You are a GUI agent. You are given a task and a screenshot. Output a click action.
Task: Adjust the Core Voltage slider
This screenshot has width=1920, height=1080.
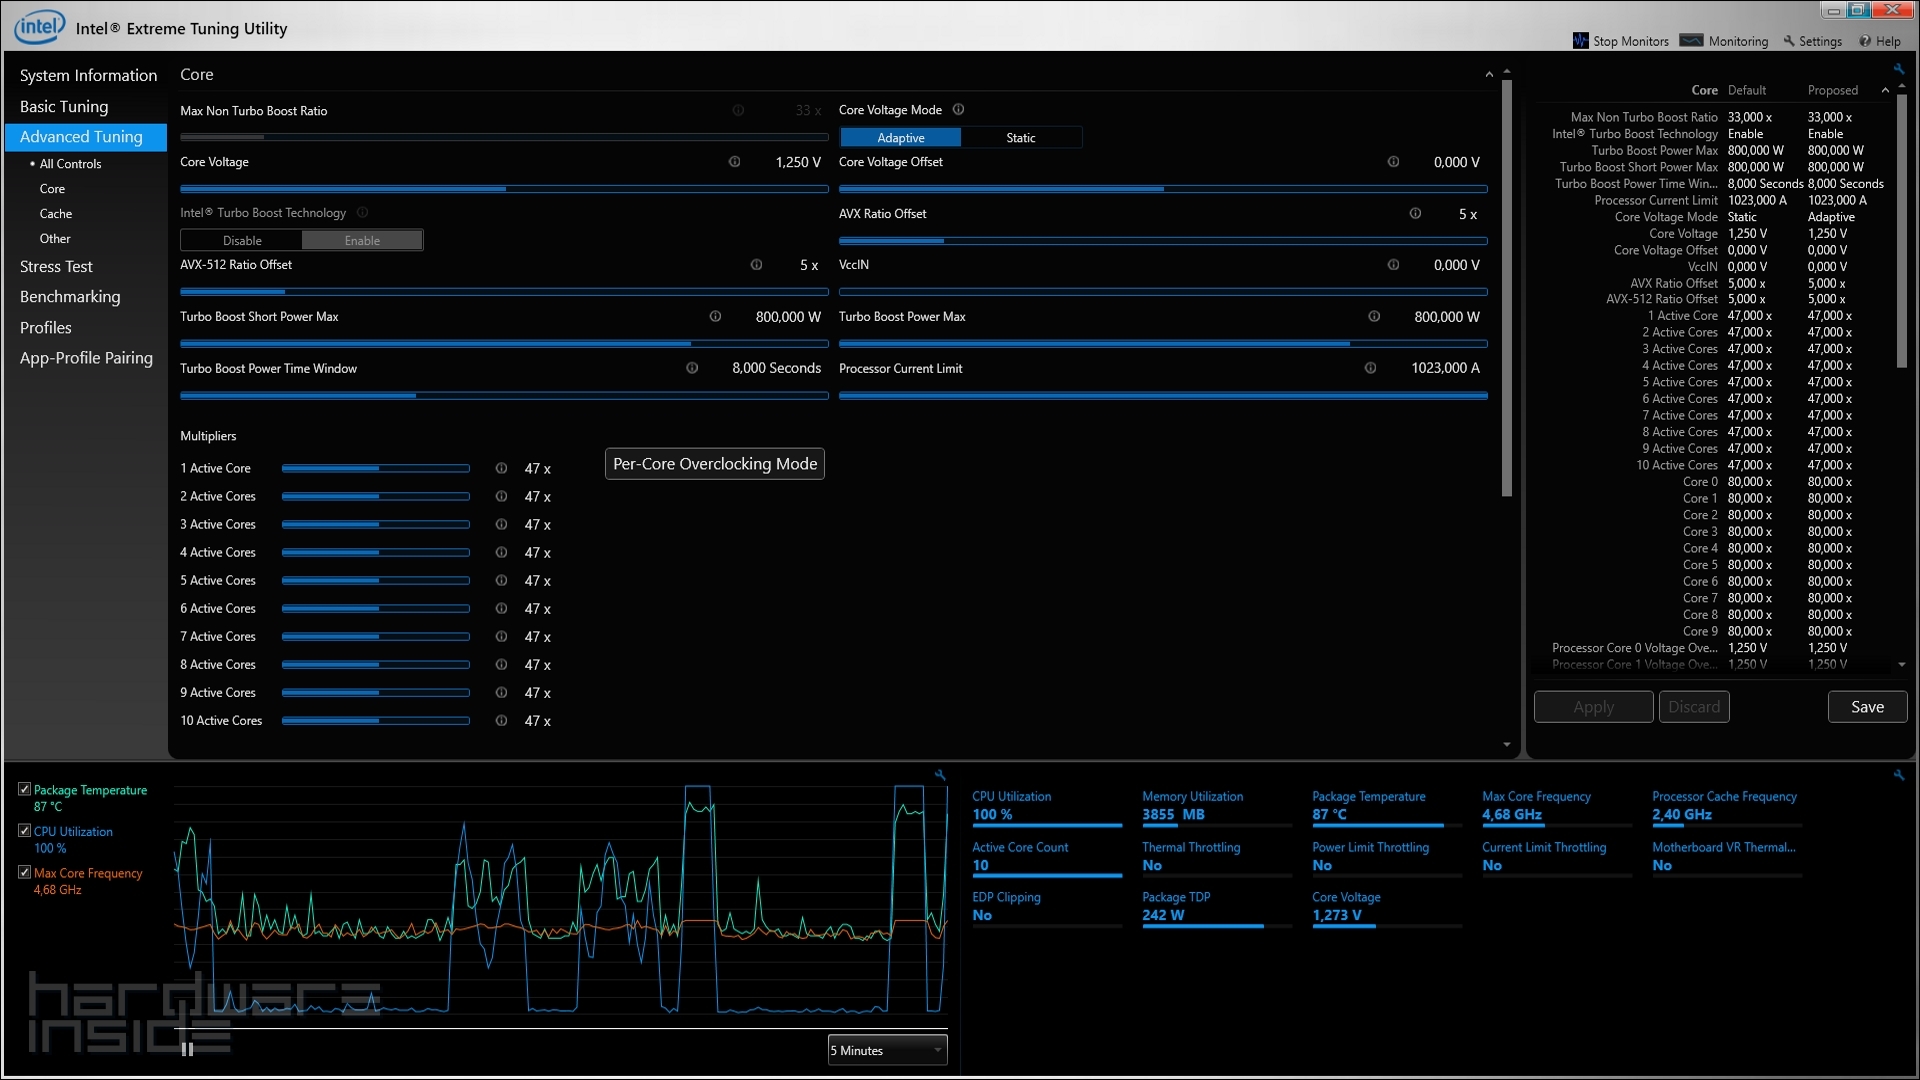pyautogui.click(x=504, y=188)
